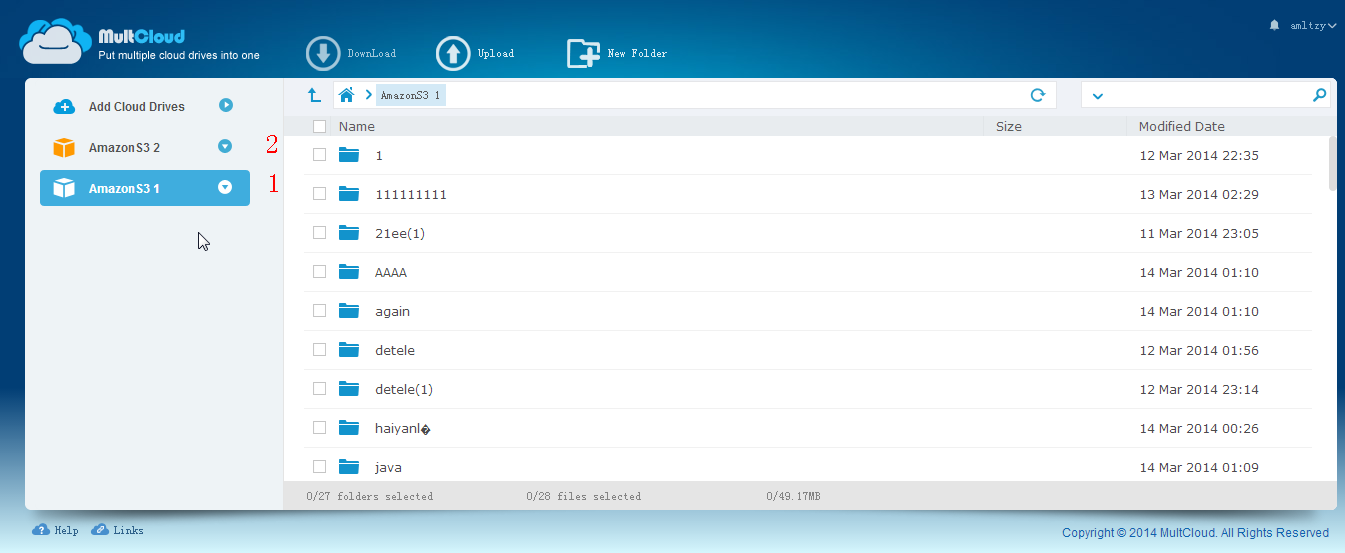Check the box for folder 'detele'
This screenshot has height=553, width=1345.
[319, 350]
